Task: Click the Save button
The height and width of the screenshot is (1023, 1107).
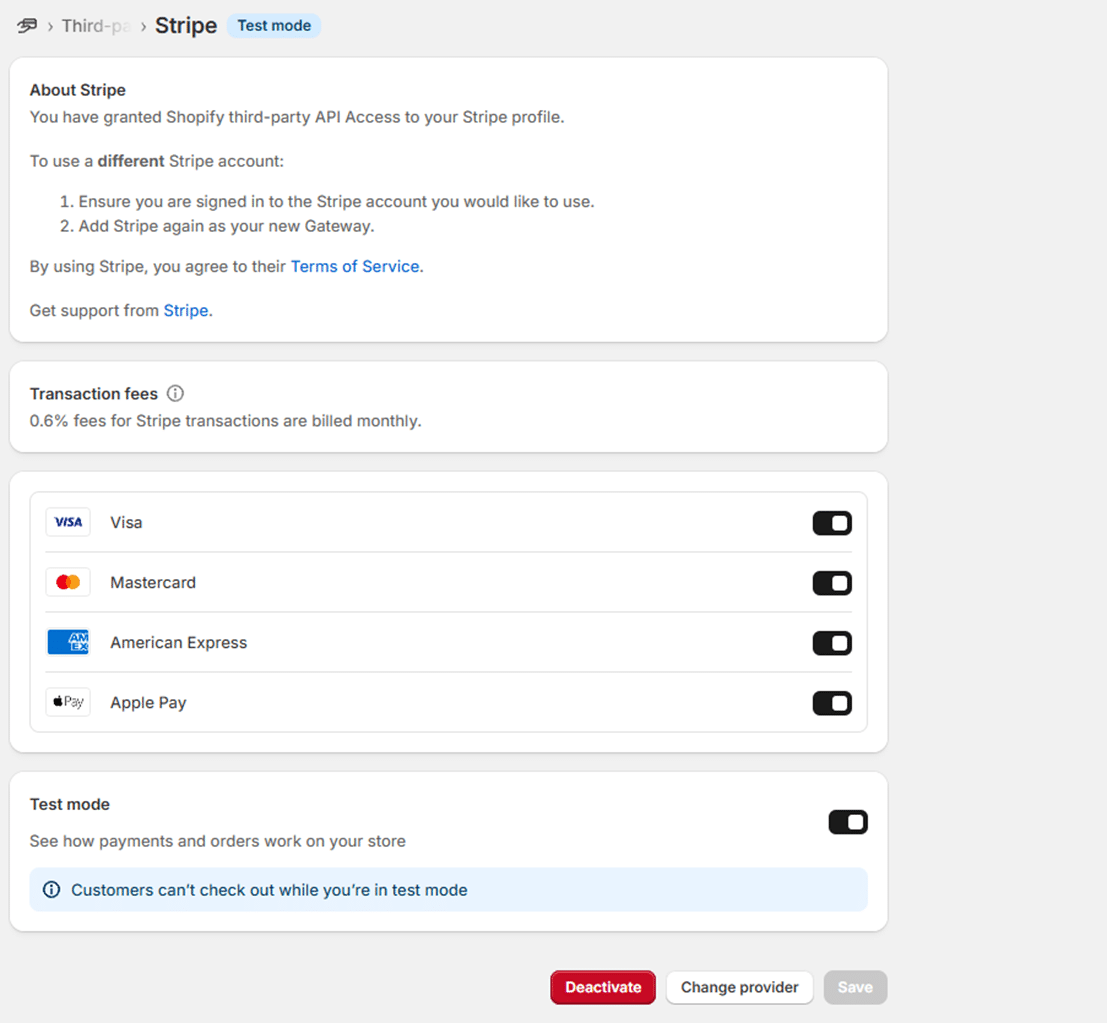Action: point(855,987)
